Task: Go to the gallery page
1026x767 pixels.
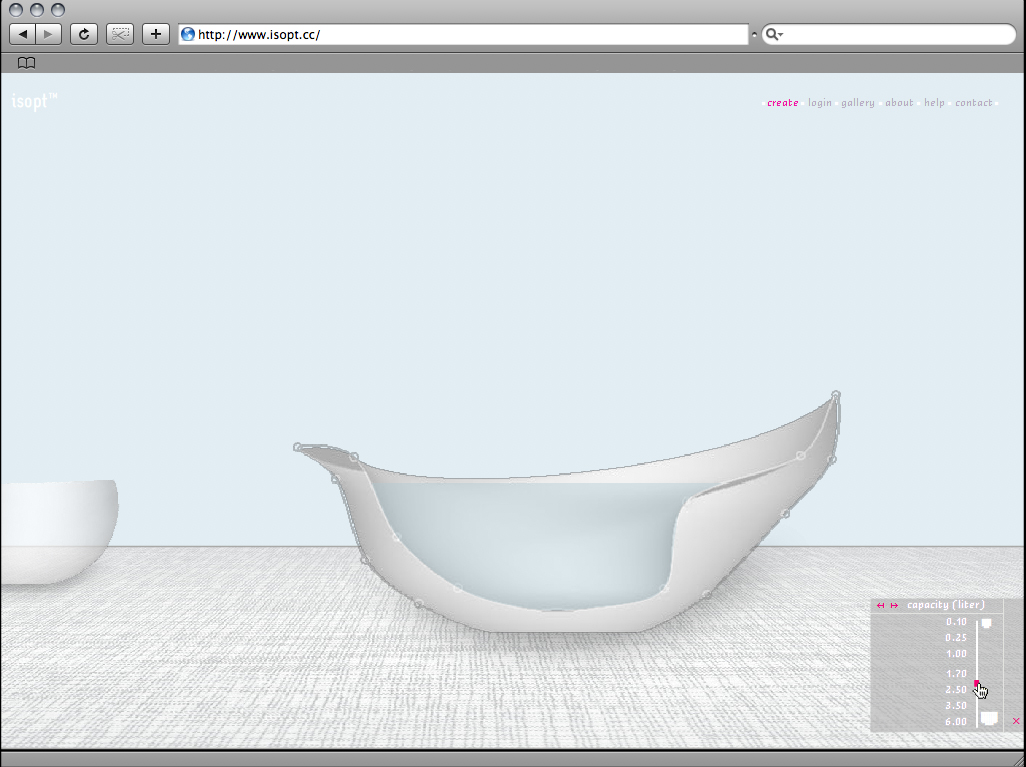Action: [x=858, y=103]
